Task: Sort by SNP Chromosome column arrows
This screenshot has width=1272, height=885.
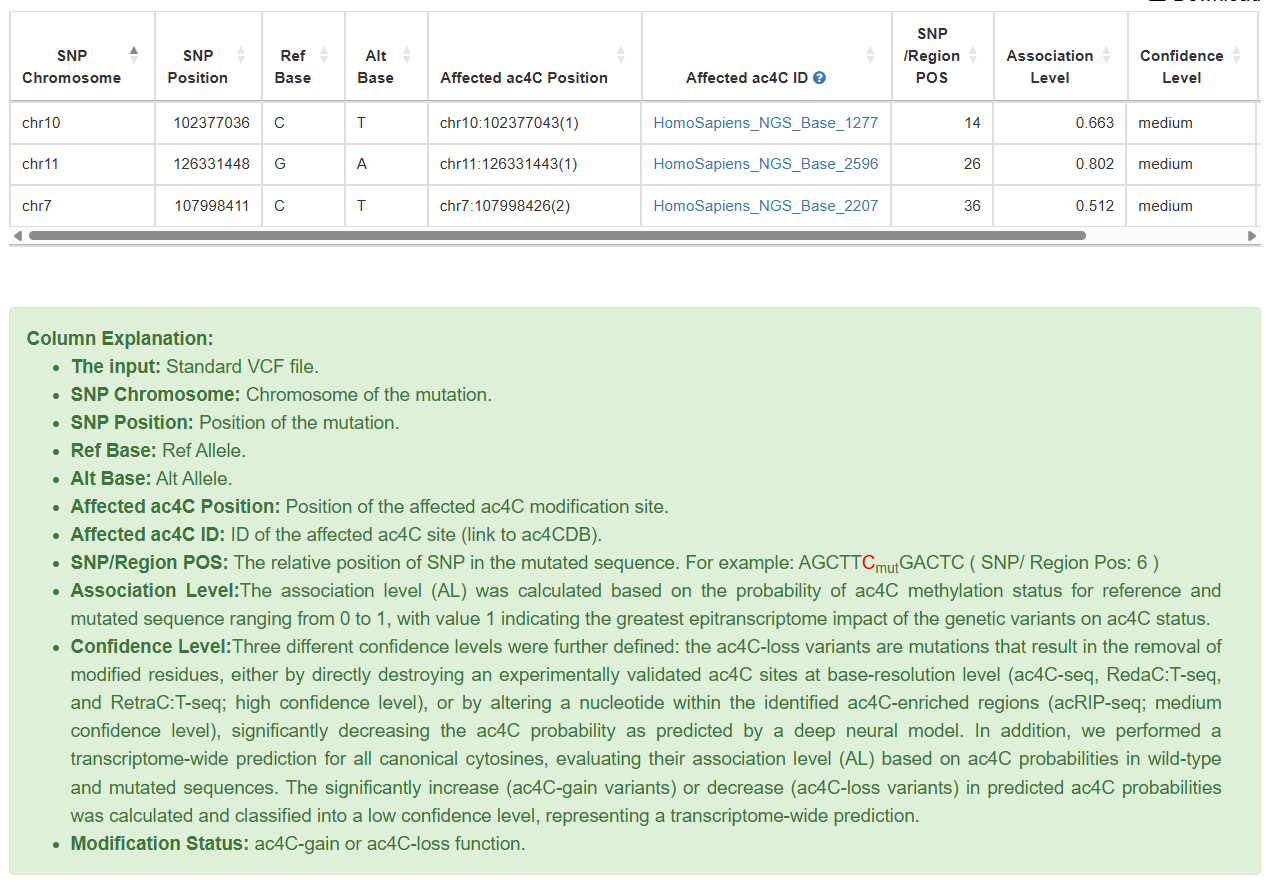Action: tap(134, 55)
